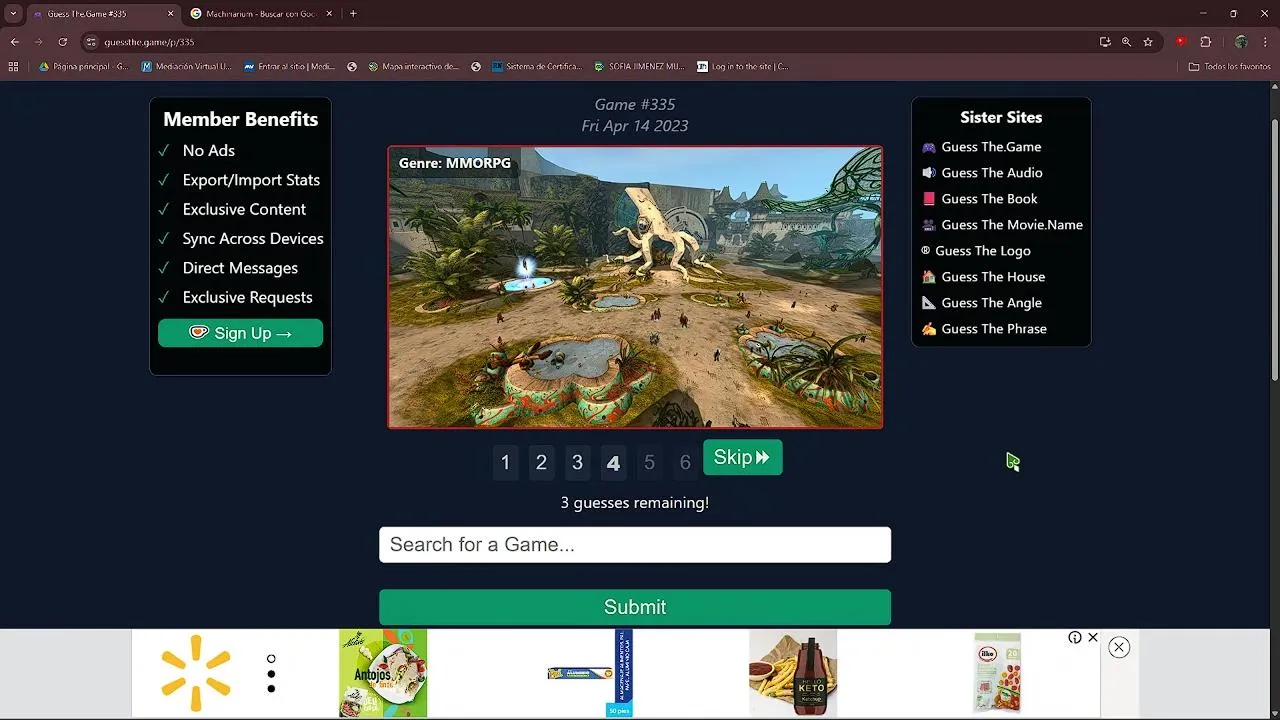The height and width of the screenshot is (720, 1280).
Task: Expand the tab search dropdown arrow
Action: (13, 14)
